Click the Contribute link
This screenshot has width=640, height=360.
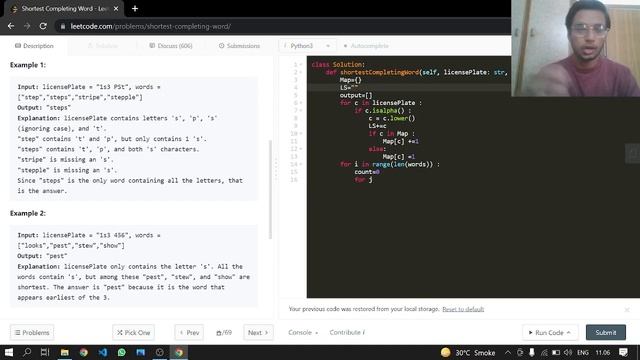point(347,333)
